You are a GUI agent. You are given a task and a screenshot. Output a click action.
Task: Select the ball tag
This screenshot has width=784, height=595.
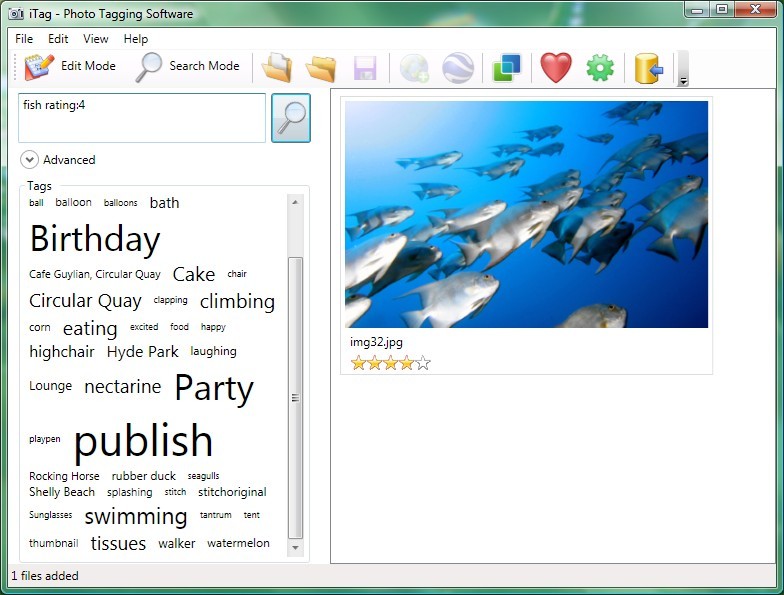click(36, 202)
